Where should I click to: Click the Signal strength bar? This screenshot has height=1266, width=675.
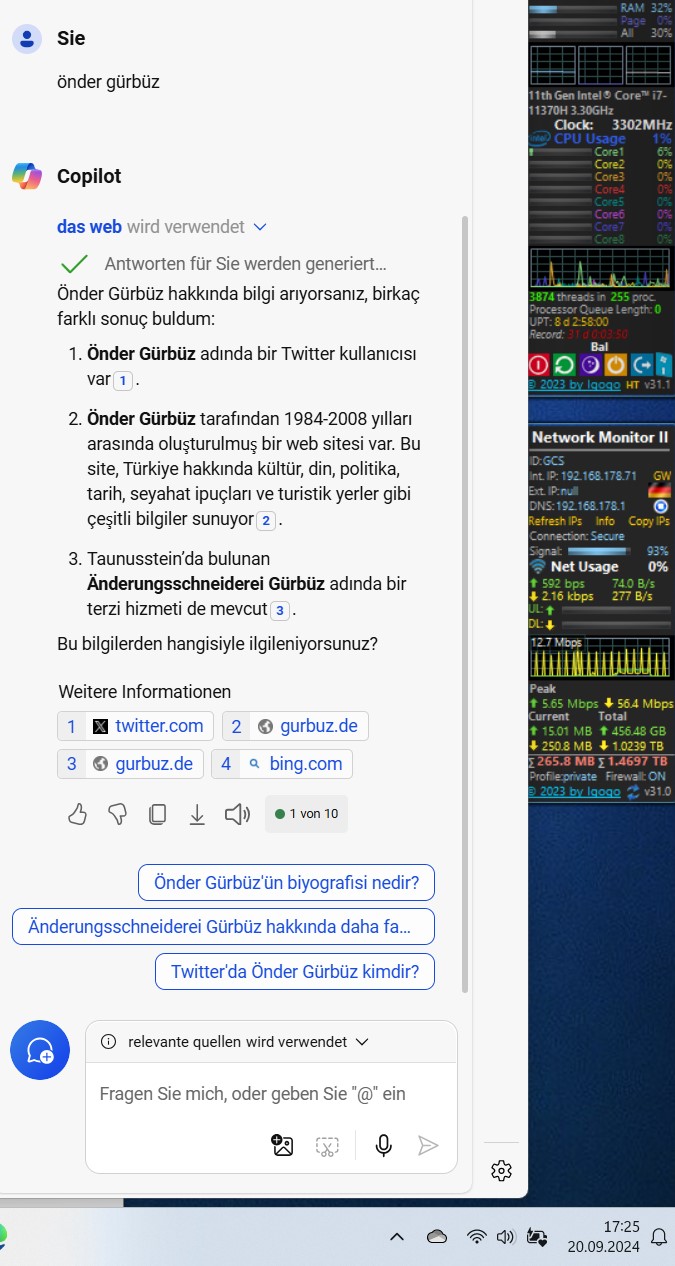pos(601,551)
